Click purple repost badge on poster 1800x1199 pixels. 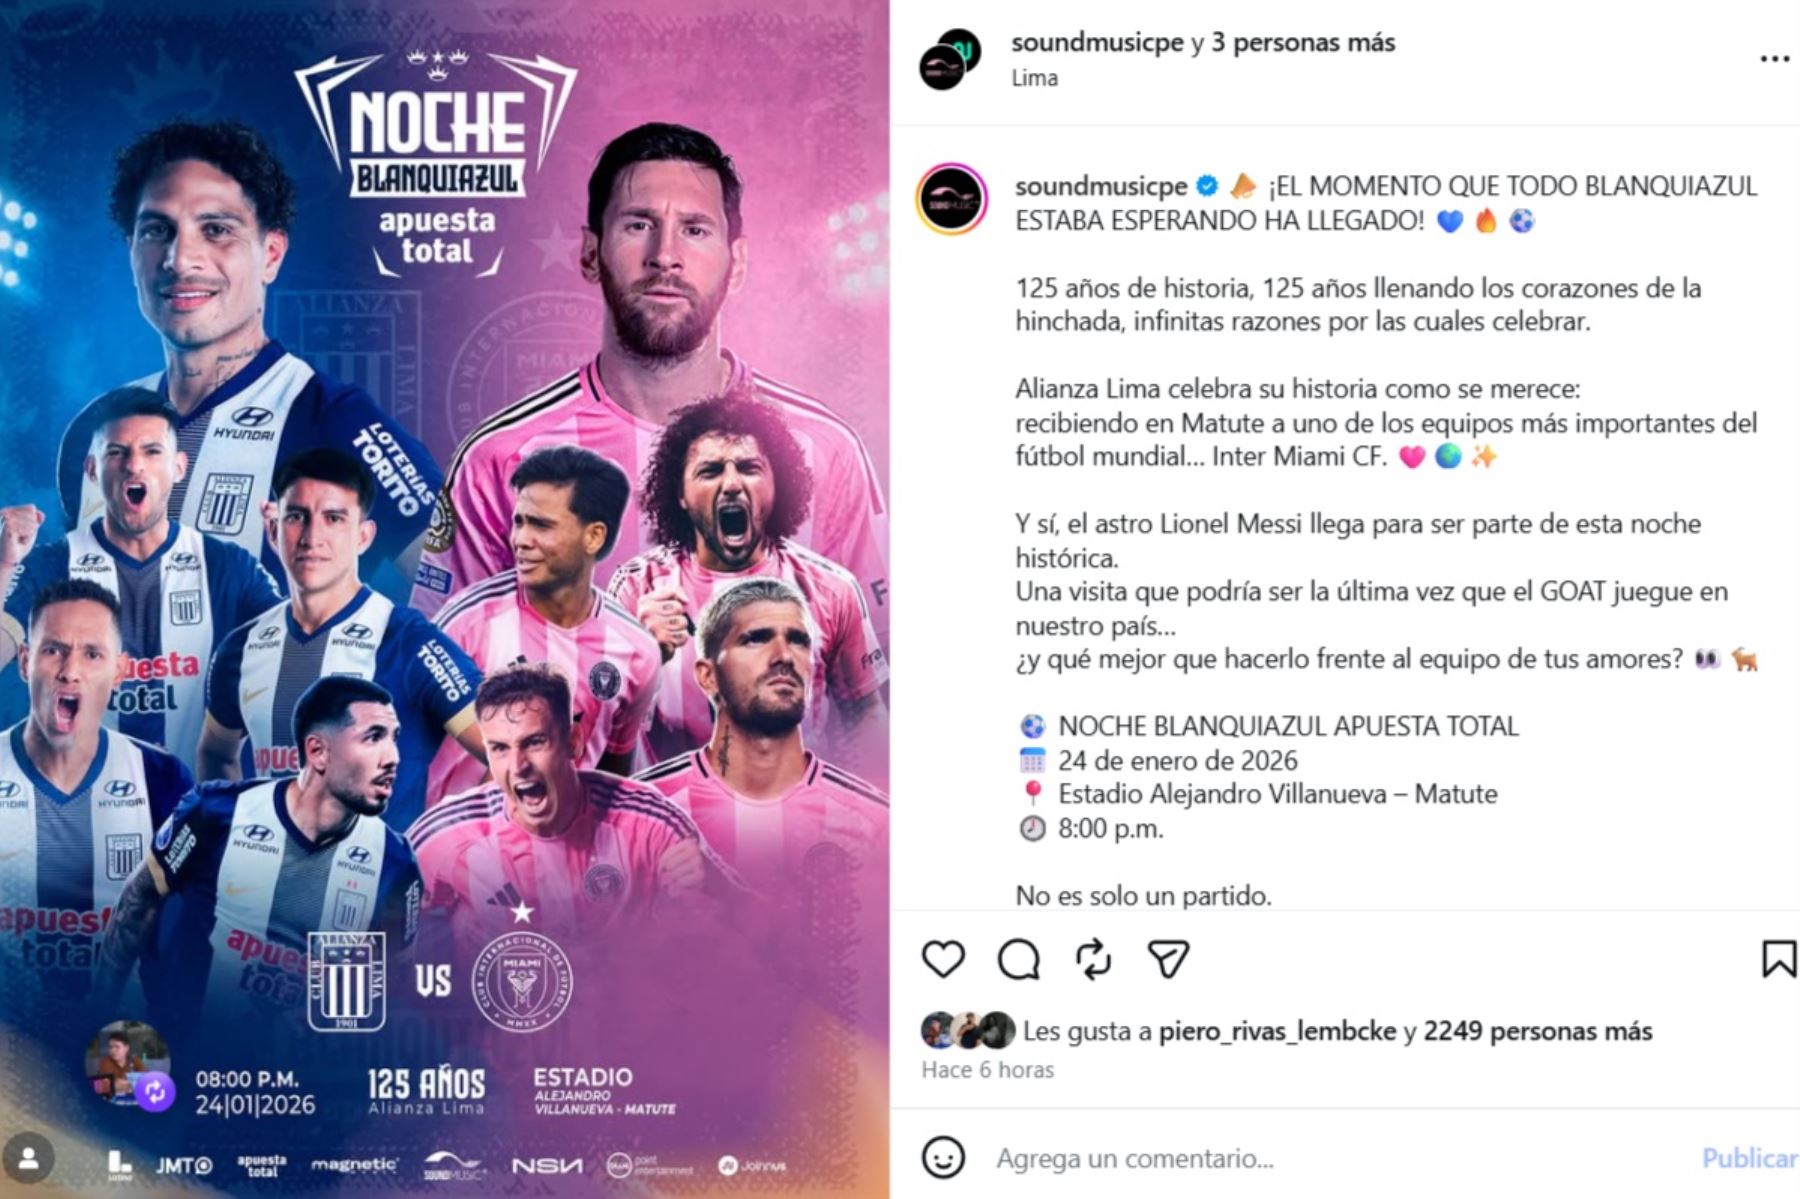155,1092
